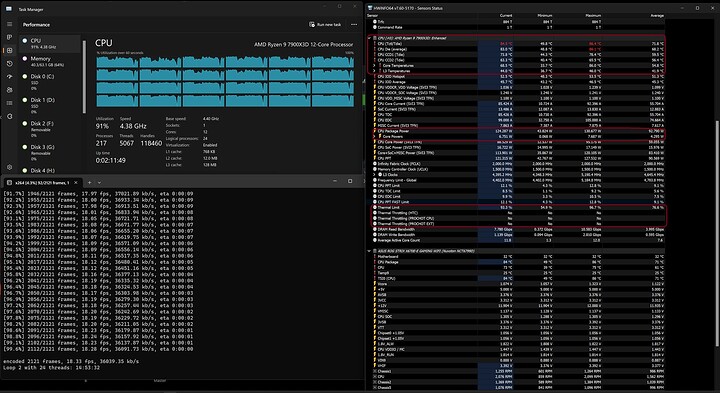
Task: Click CPU EDC Limit clock icon
Action: (375, 196)
